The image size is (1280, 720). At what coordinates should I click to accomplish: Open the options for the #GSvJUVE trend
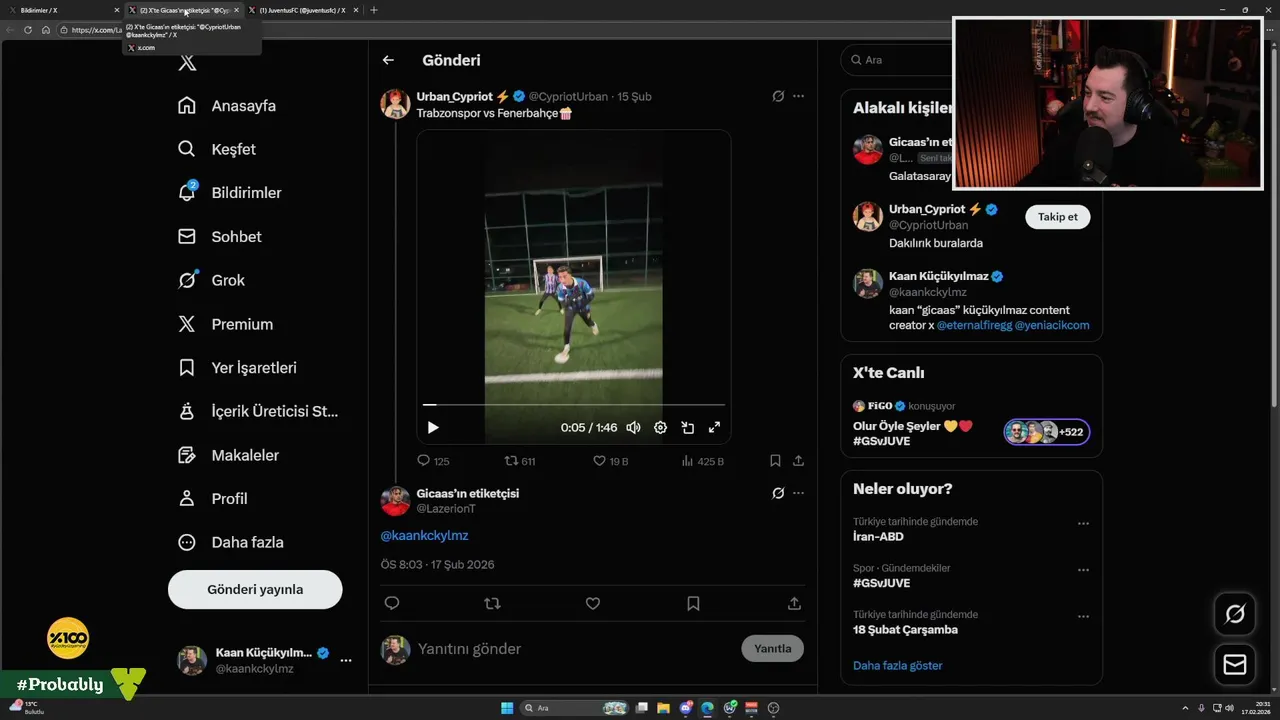coord(1083,570)
